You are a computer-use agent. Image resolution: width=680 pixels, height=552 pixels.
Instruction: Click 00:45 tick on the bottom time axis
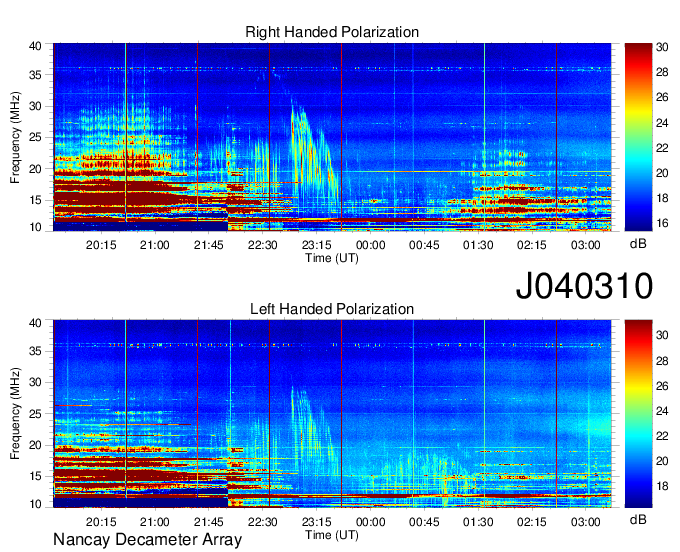(424, 522)
